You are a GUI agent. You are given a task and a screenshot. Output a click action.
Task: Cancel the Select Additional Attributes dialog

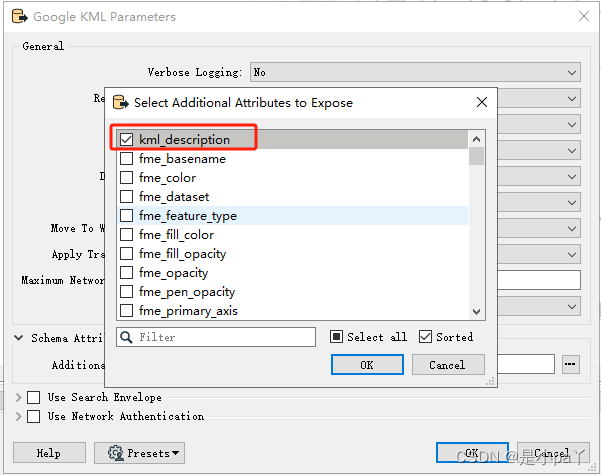448,365
